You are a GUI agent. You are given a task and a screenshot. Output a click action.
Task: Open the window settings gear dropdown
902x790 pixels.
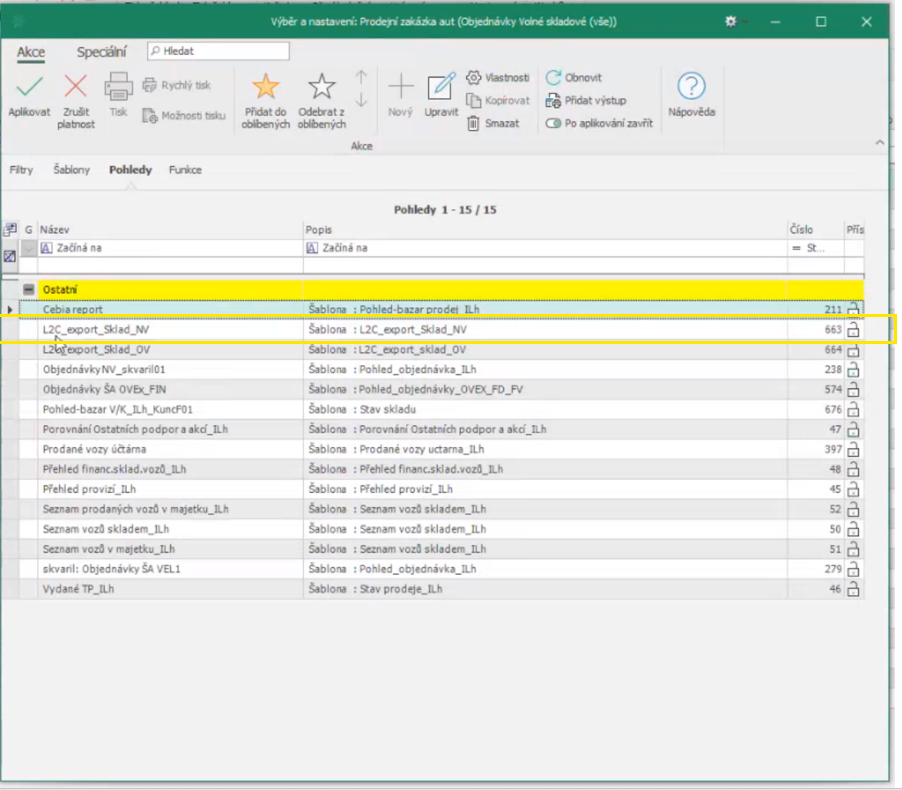point(735,21)
